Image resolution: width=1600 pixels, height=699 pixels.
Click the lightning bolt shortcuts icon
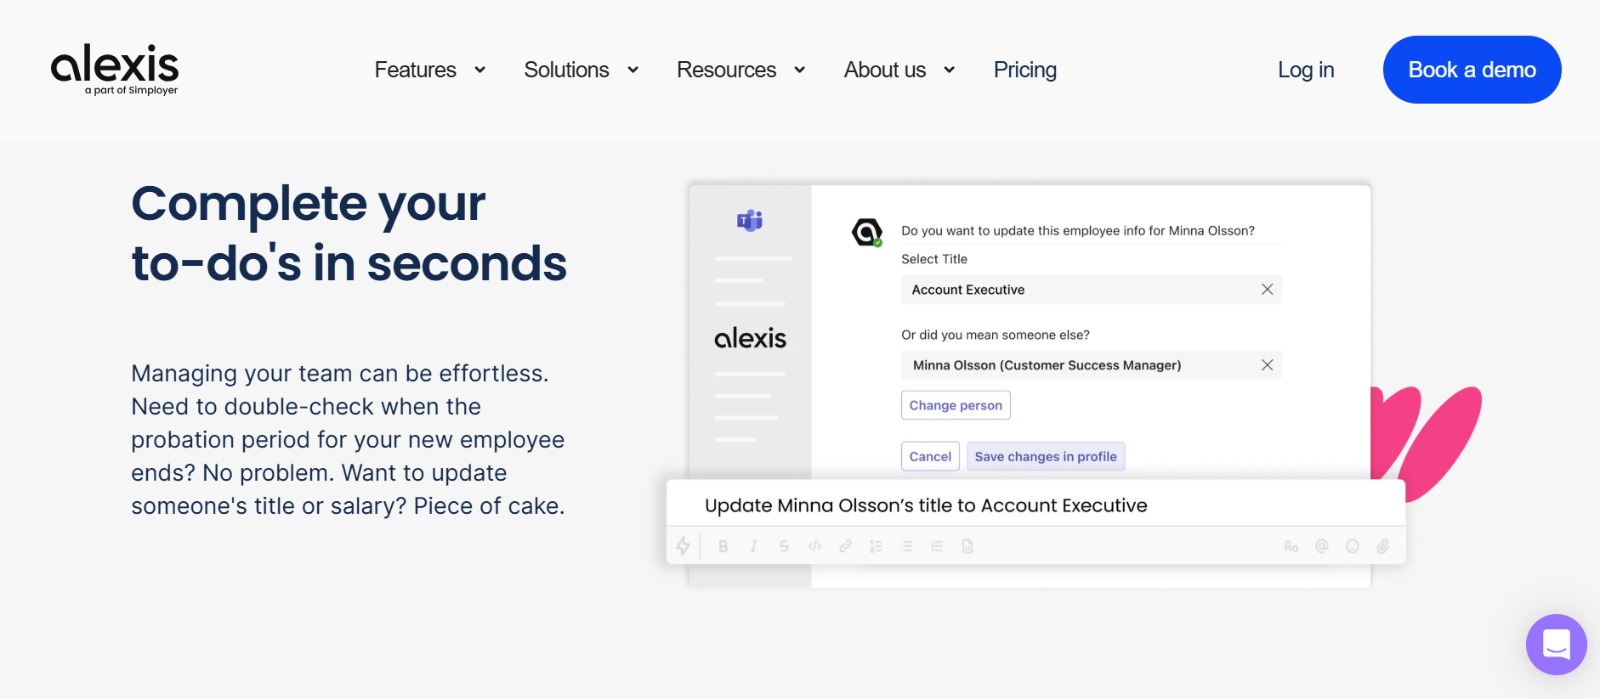[683, 546]
